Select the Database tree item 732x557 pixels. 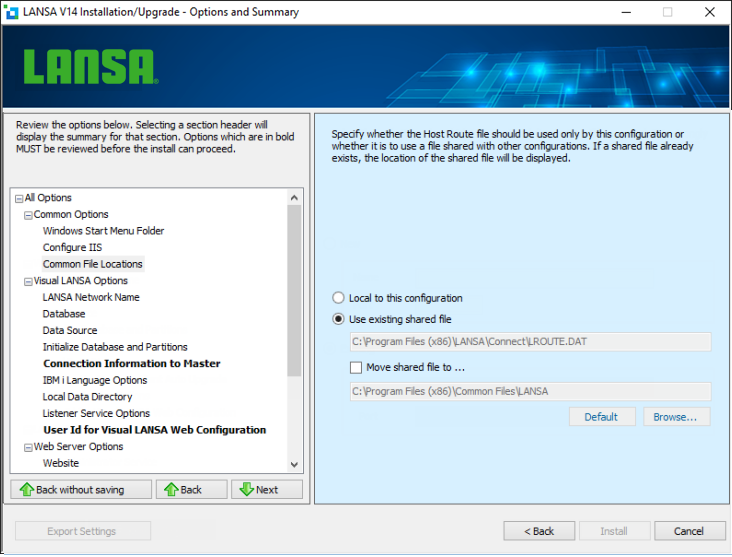[x=64, y=314]
